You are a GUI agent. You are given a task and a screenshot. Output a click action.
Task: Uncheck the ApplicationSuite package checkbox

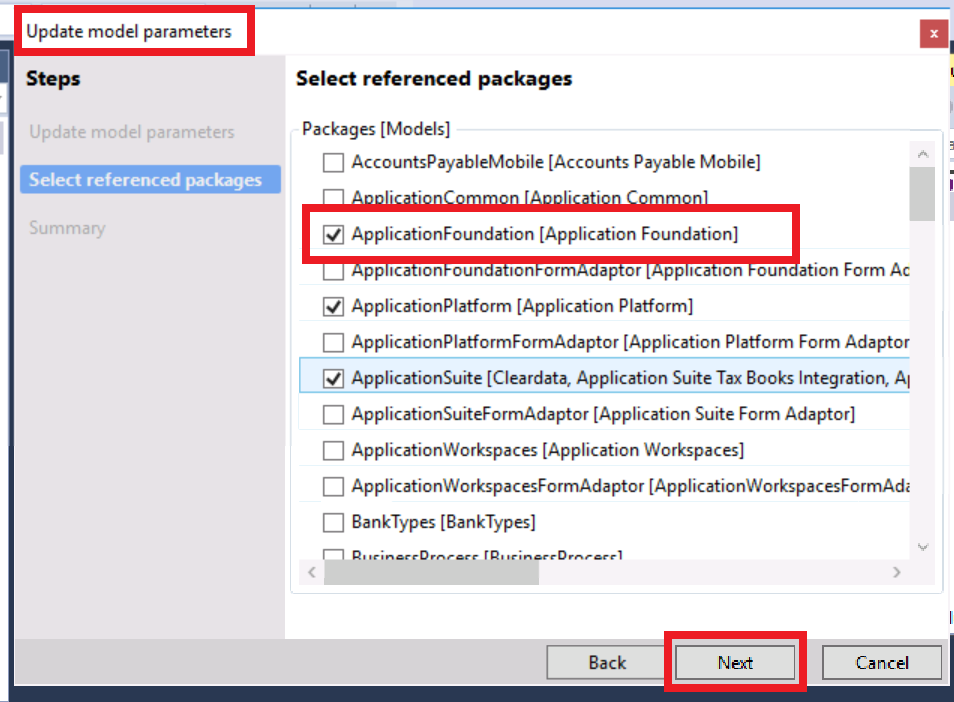click(x=333, y=378)
